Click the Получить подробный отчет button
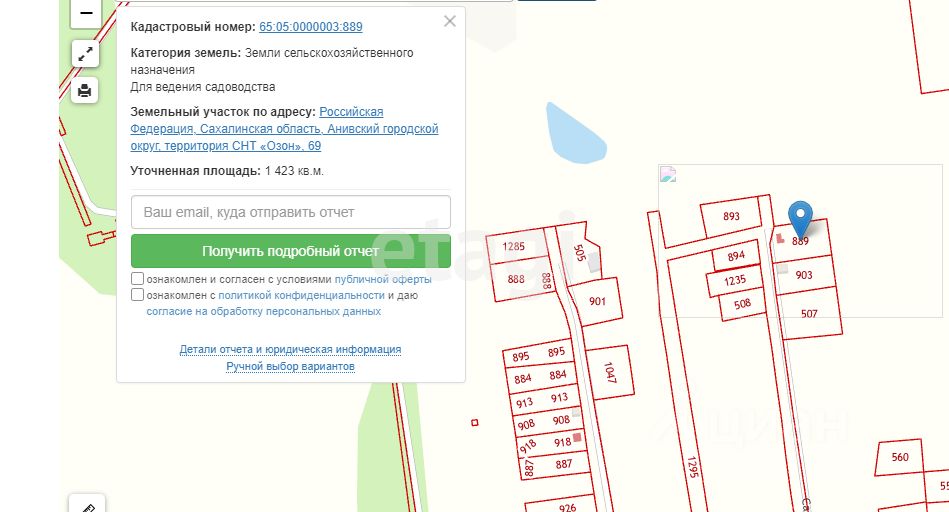This screenshot has height=512, width=949. (x=291, y=251)
